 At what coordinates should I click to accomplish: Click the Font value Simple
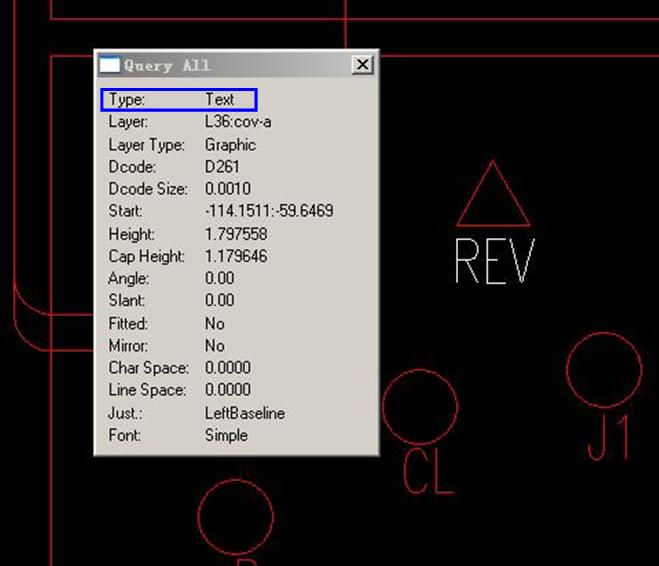click(x=226, y=435)
